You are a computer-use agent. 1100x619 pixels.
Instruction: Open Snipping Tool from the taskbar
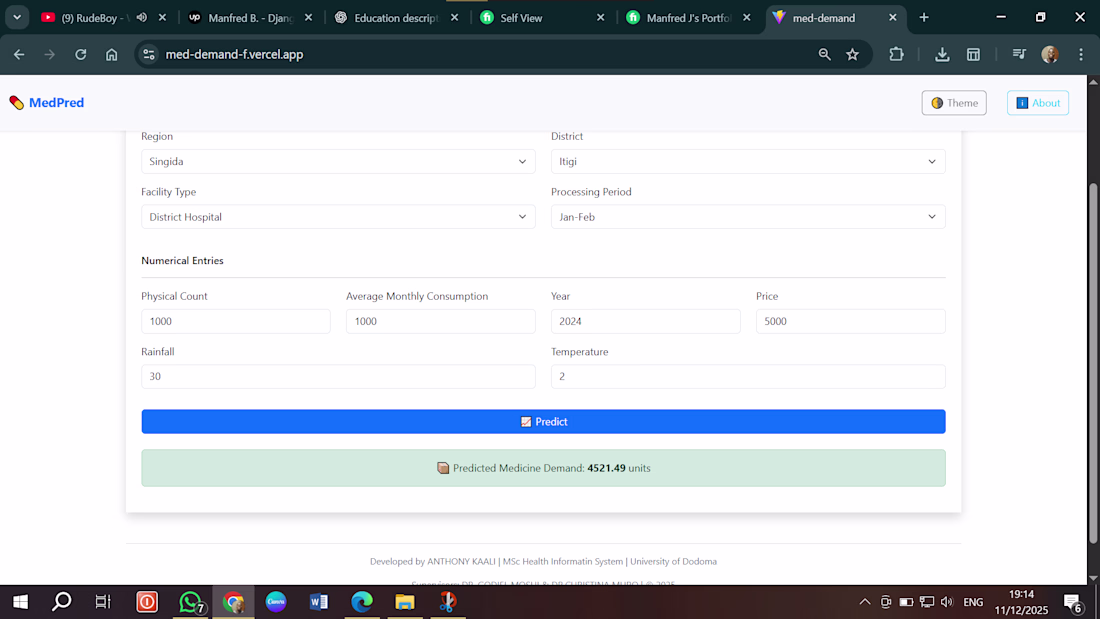(448, 602)
